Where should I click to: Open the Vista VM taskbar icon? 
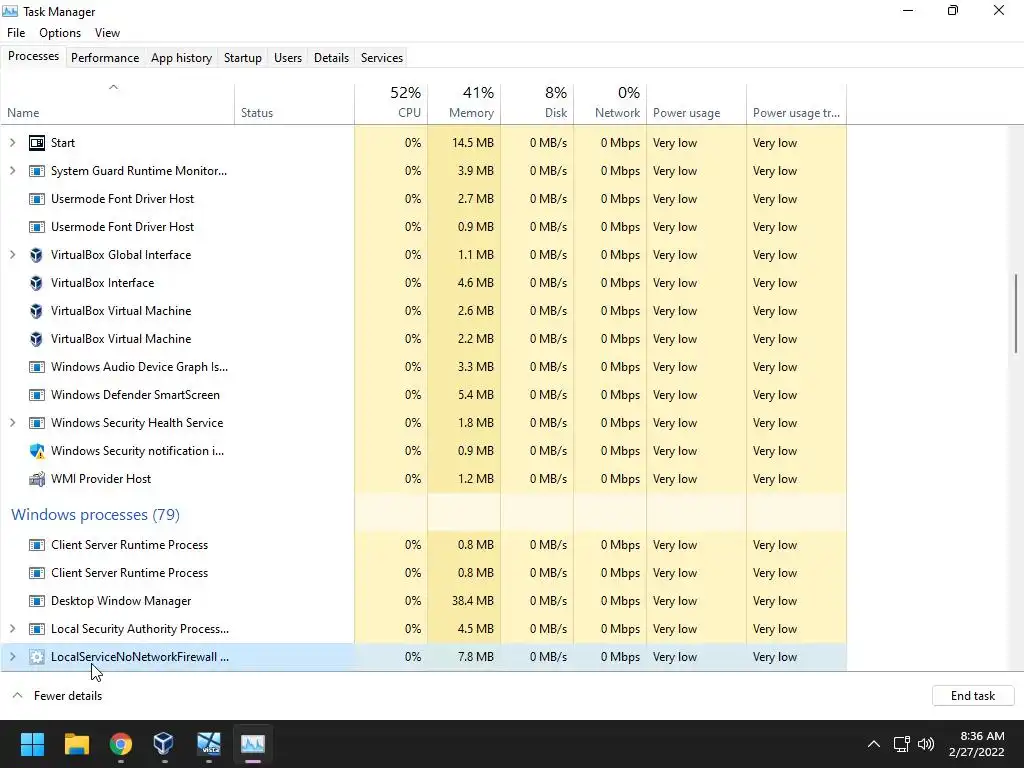point(209,743)
